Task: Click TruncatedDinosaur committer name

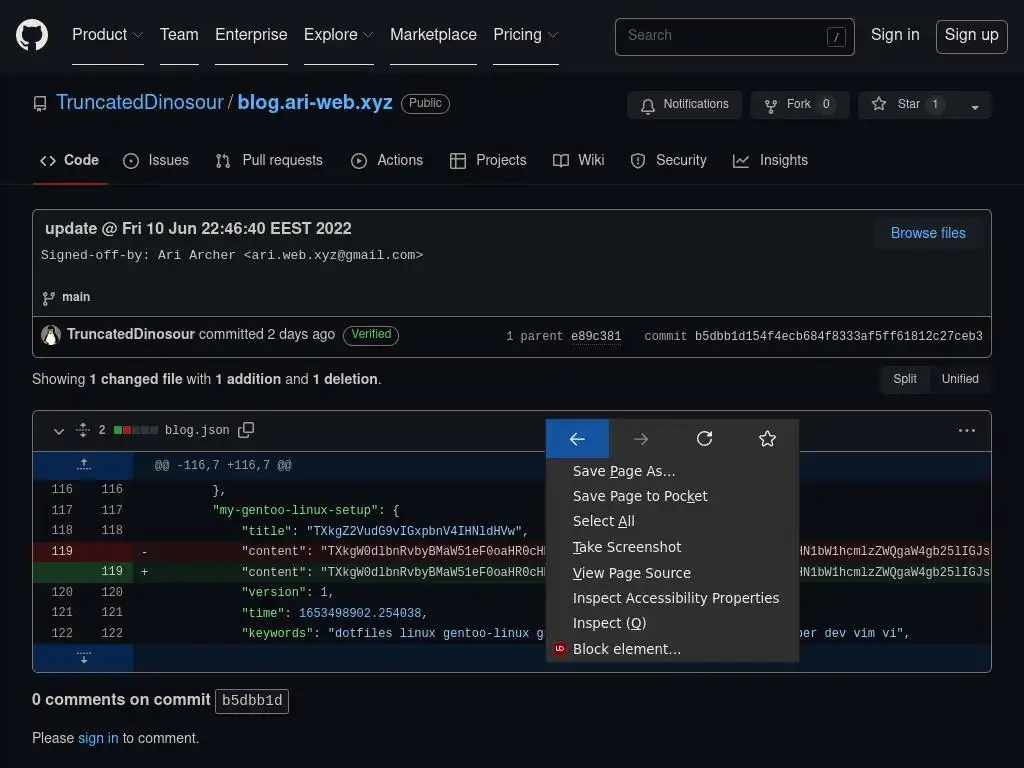Action: tap(131, 334)
